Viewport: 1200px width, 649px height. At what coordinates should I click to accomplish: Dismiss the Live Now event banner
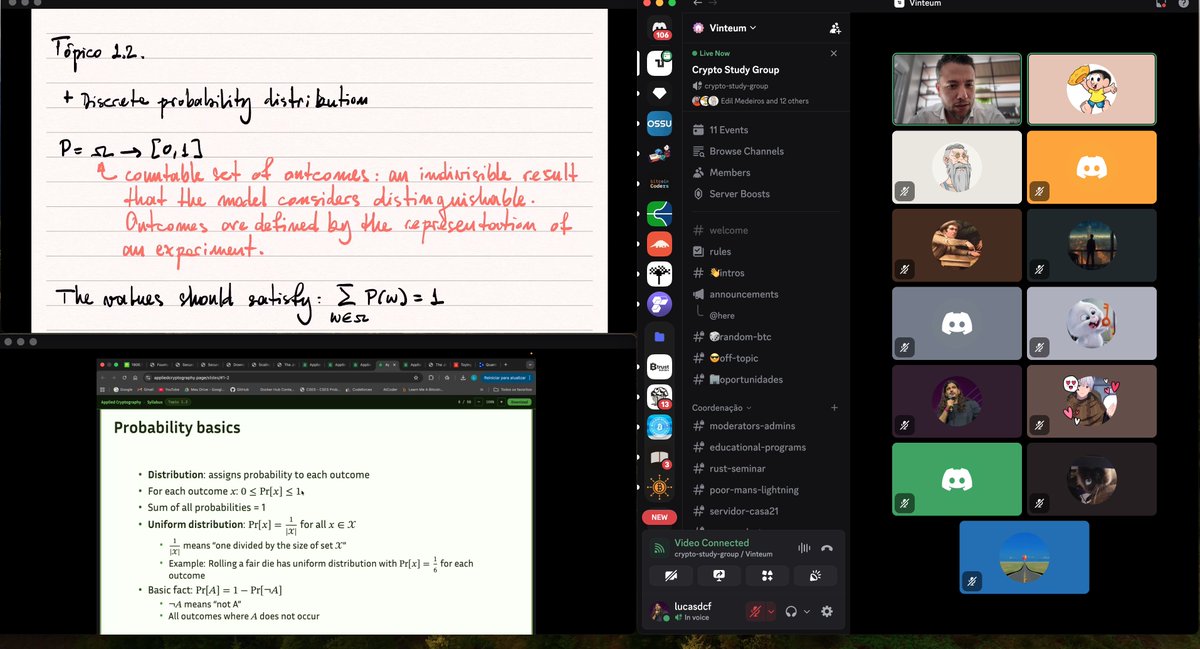click(834, 53)
